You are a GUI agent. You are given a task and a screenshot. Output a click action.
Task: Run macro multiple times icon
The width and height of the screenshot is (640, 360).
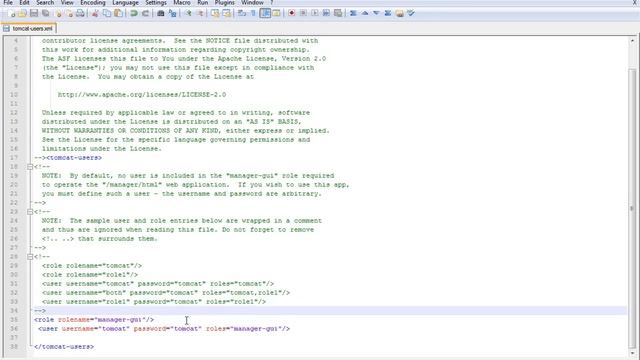[x=326, y=13]
